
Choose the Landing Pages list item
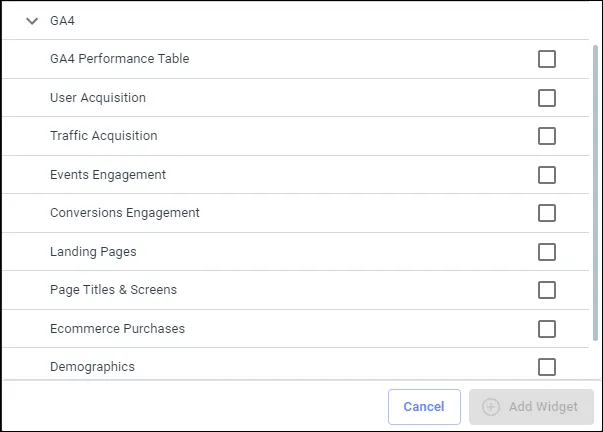pos(295,252)
